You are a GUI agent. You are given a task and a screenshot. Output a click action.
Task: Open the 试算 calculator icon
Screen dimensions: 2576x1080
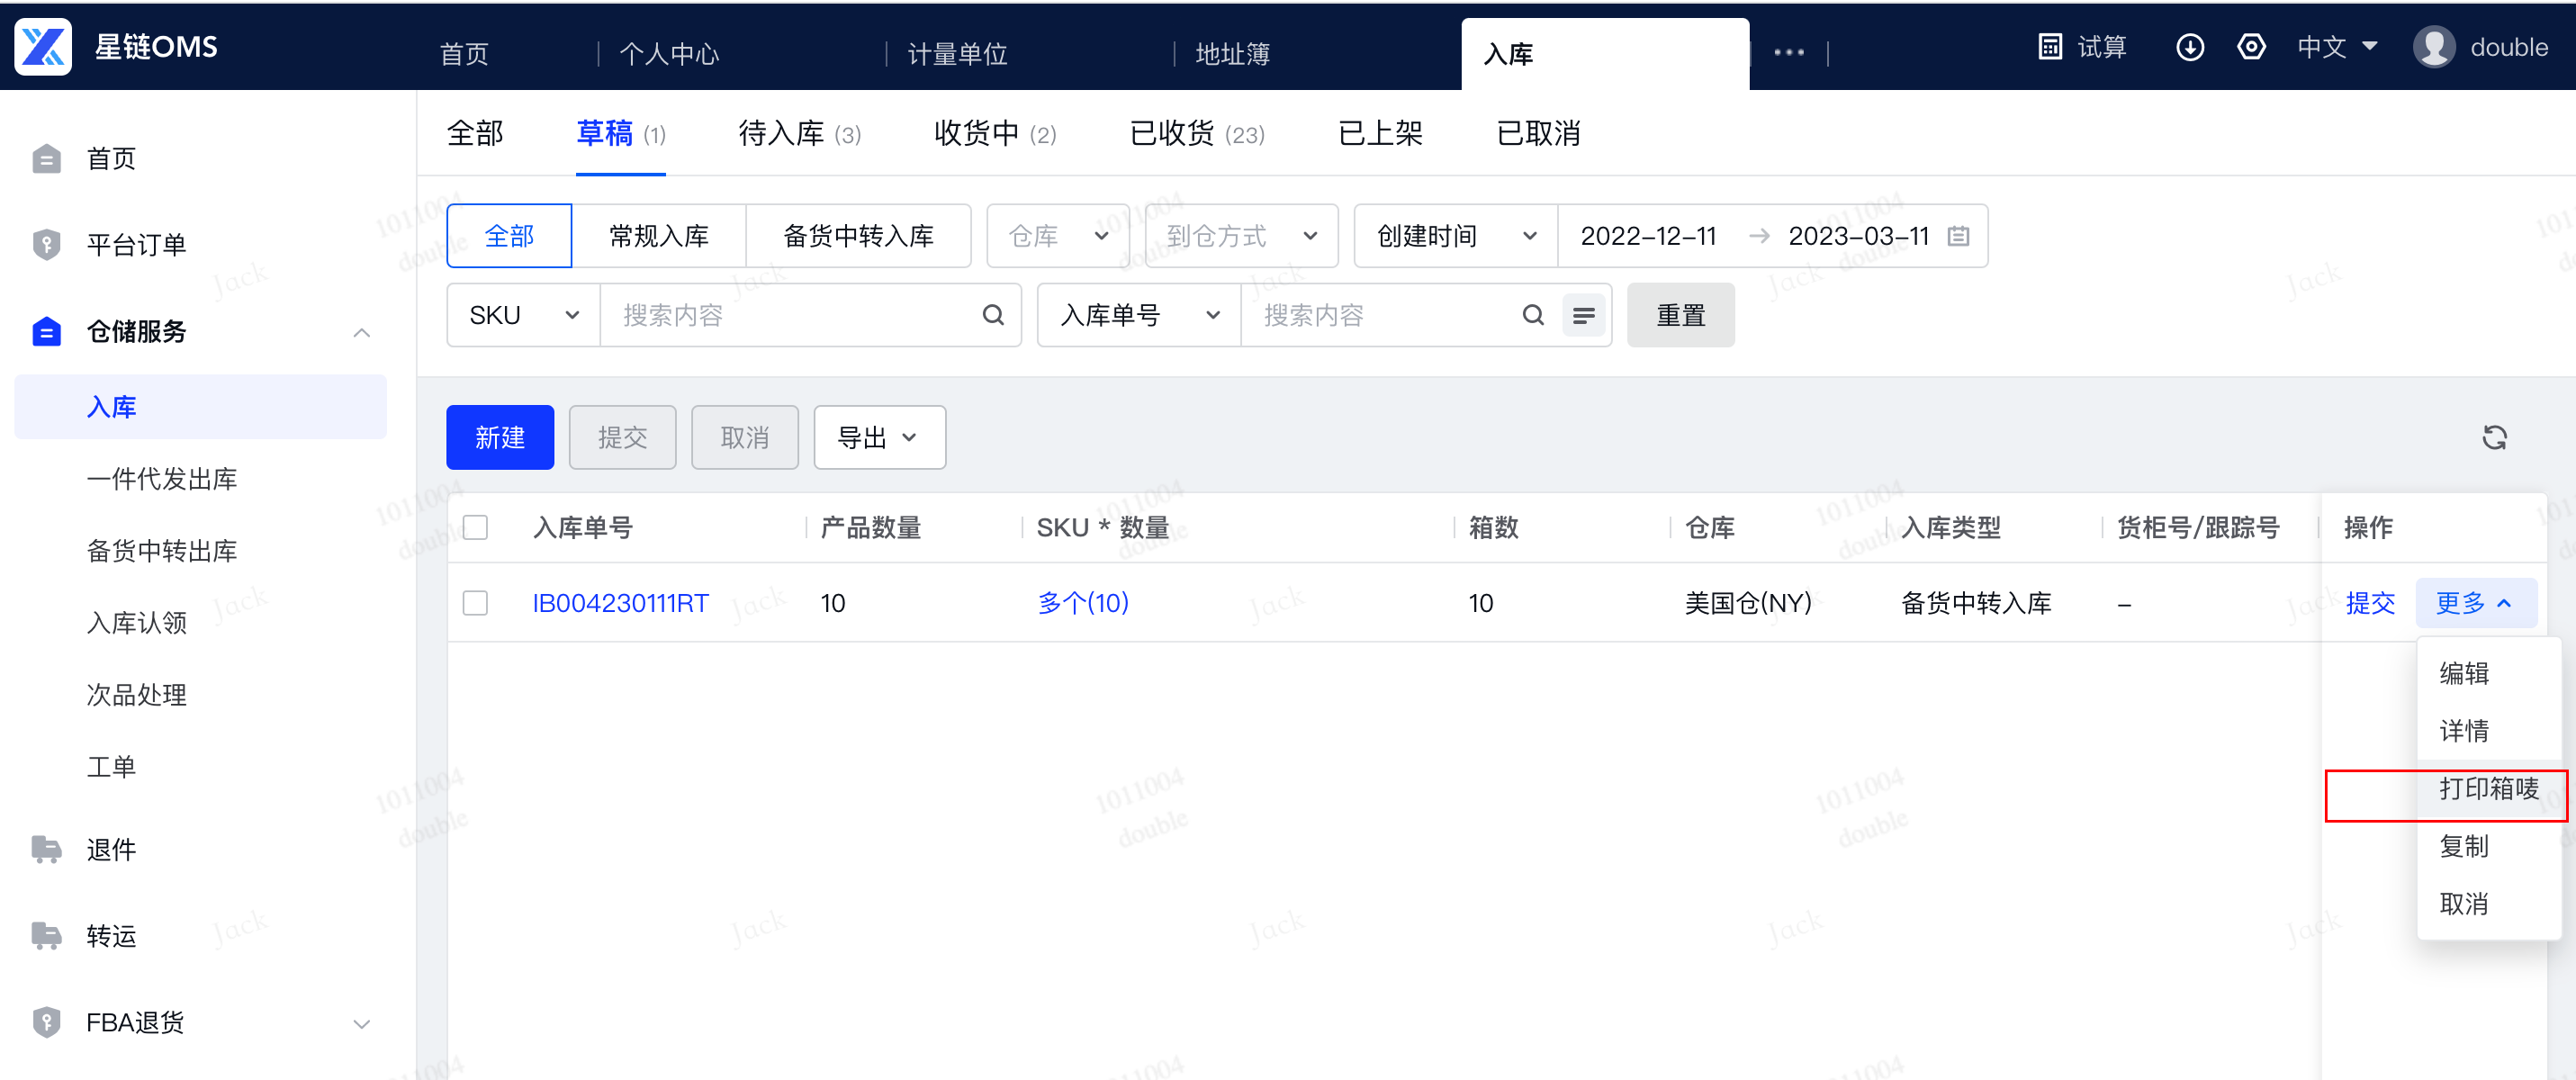pyautogui.click(x=2050, y=47)
